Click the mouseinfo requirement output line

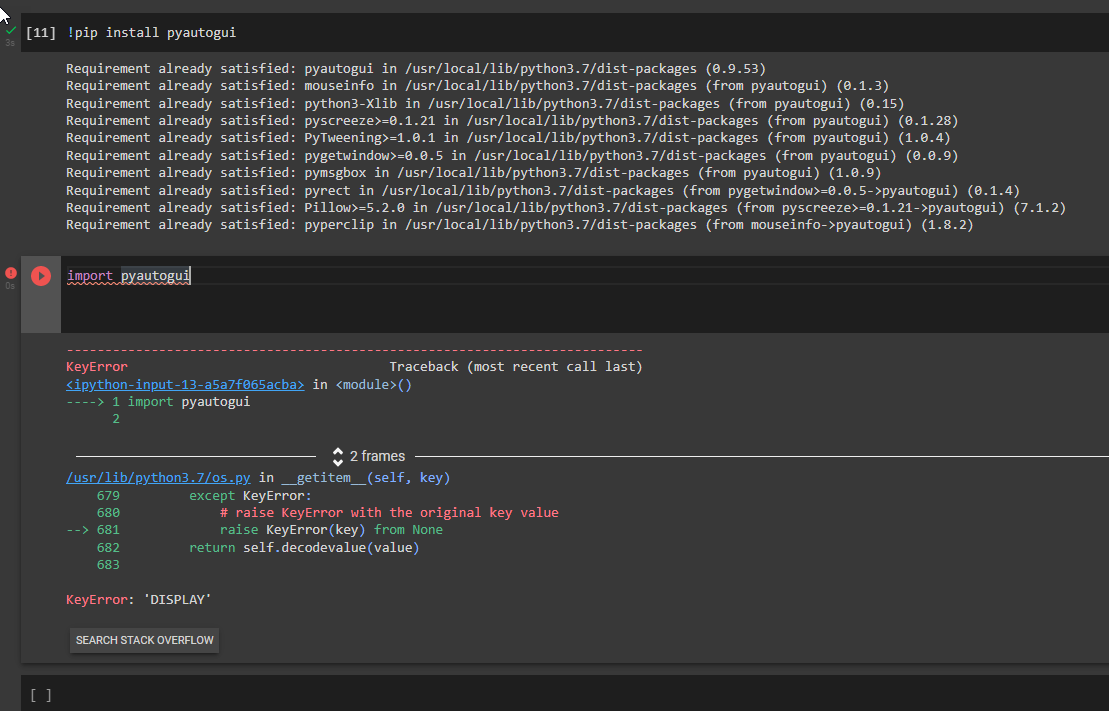click(477, 86)
